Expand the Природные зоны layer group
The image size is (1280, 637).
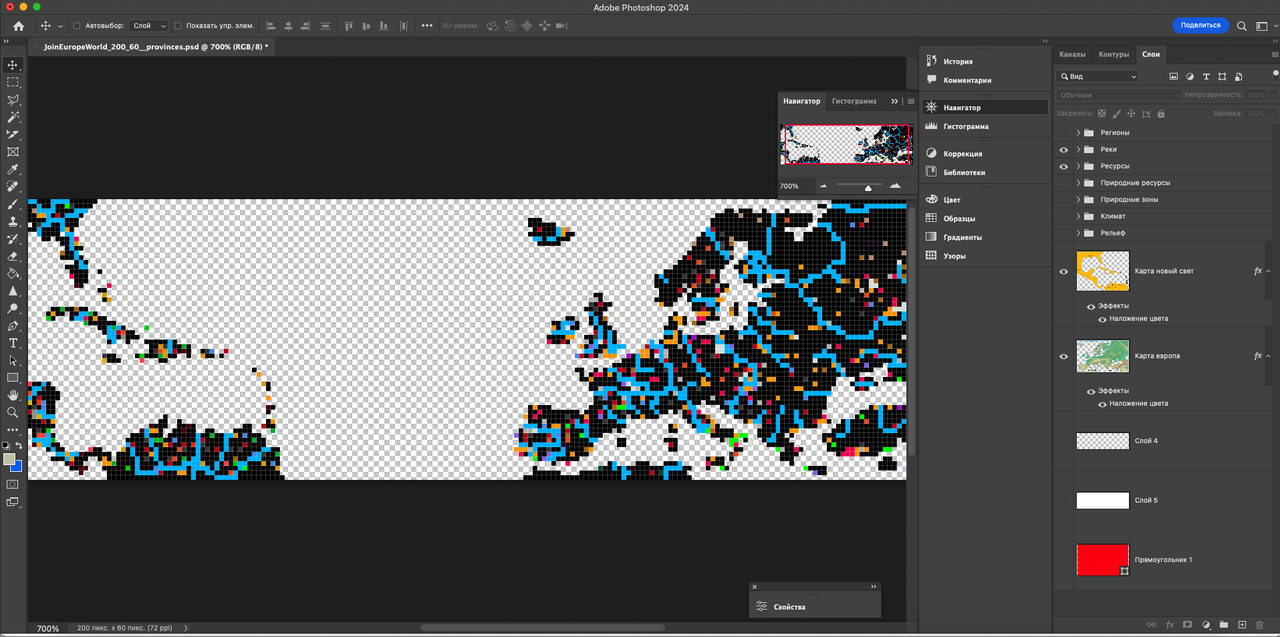(1078, 199)
